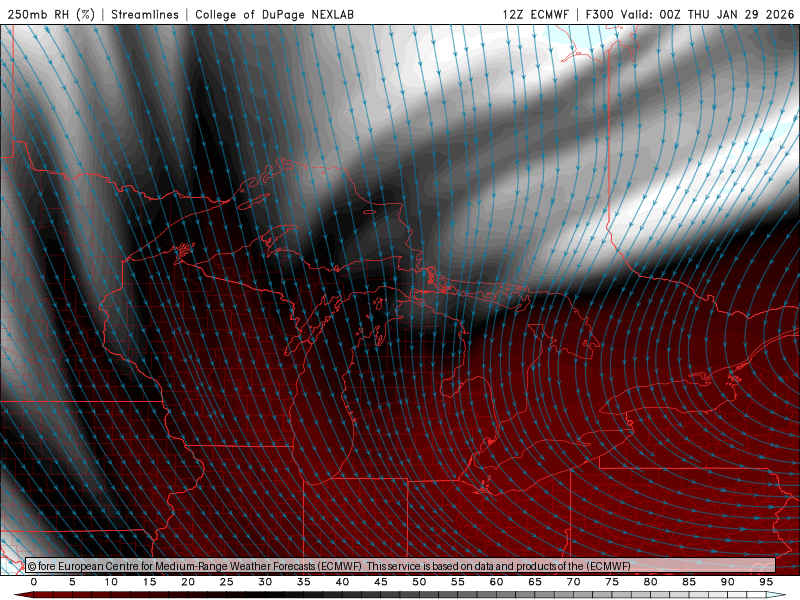Click the "F300" forecast hour label
Screen dimensions: 800x600
(599, 14)
